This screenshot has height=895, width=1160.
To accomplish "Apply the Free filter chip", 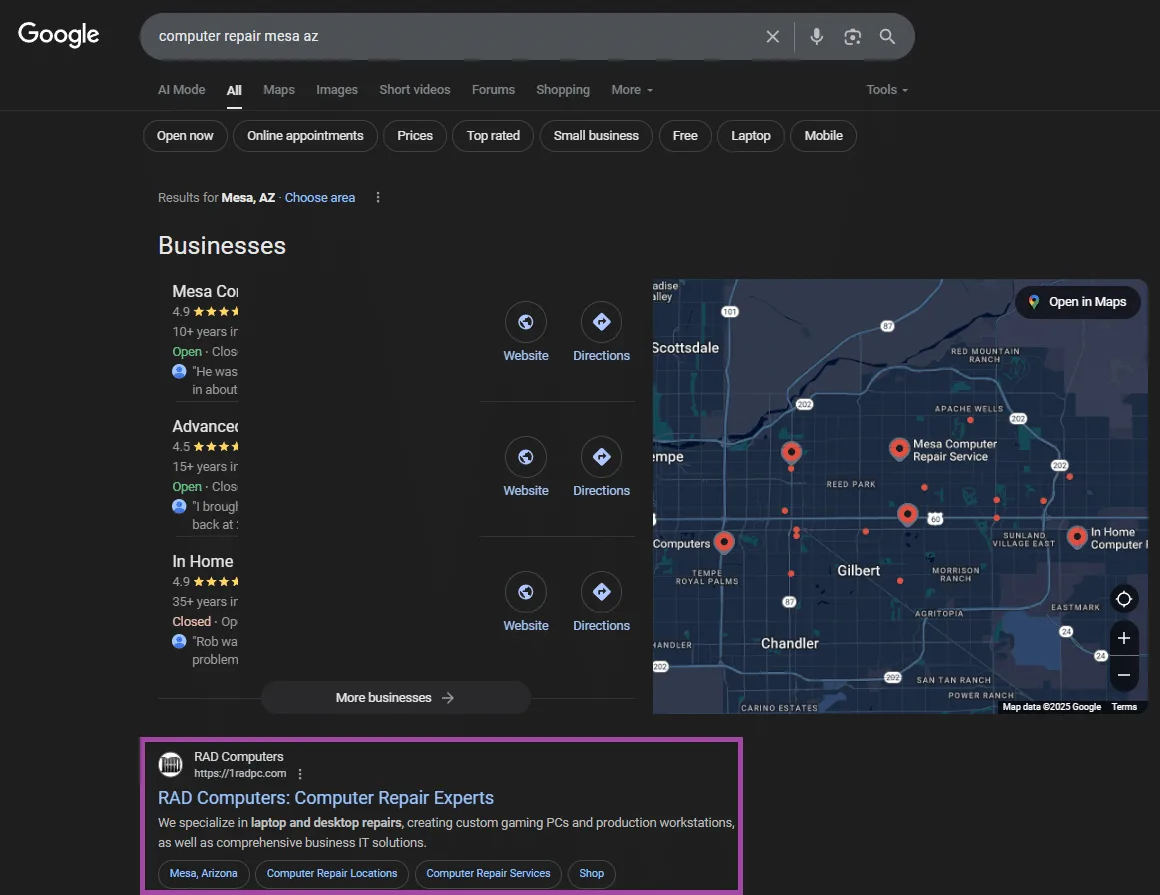I will tap(685, 136).
